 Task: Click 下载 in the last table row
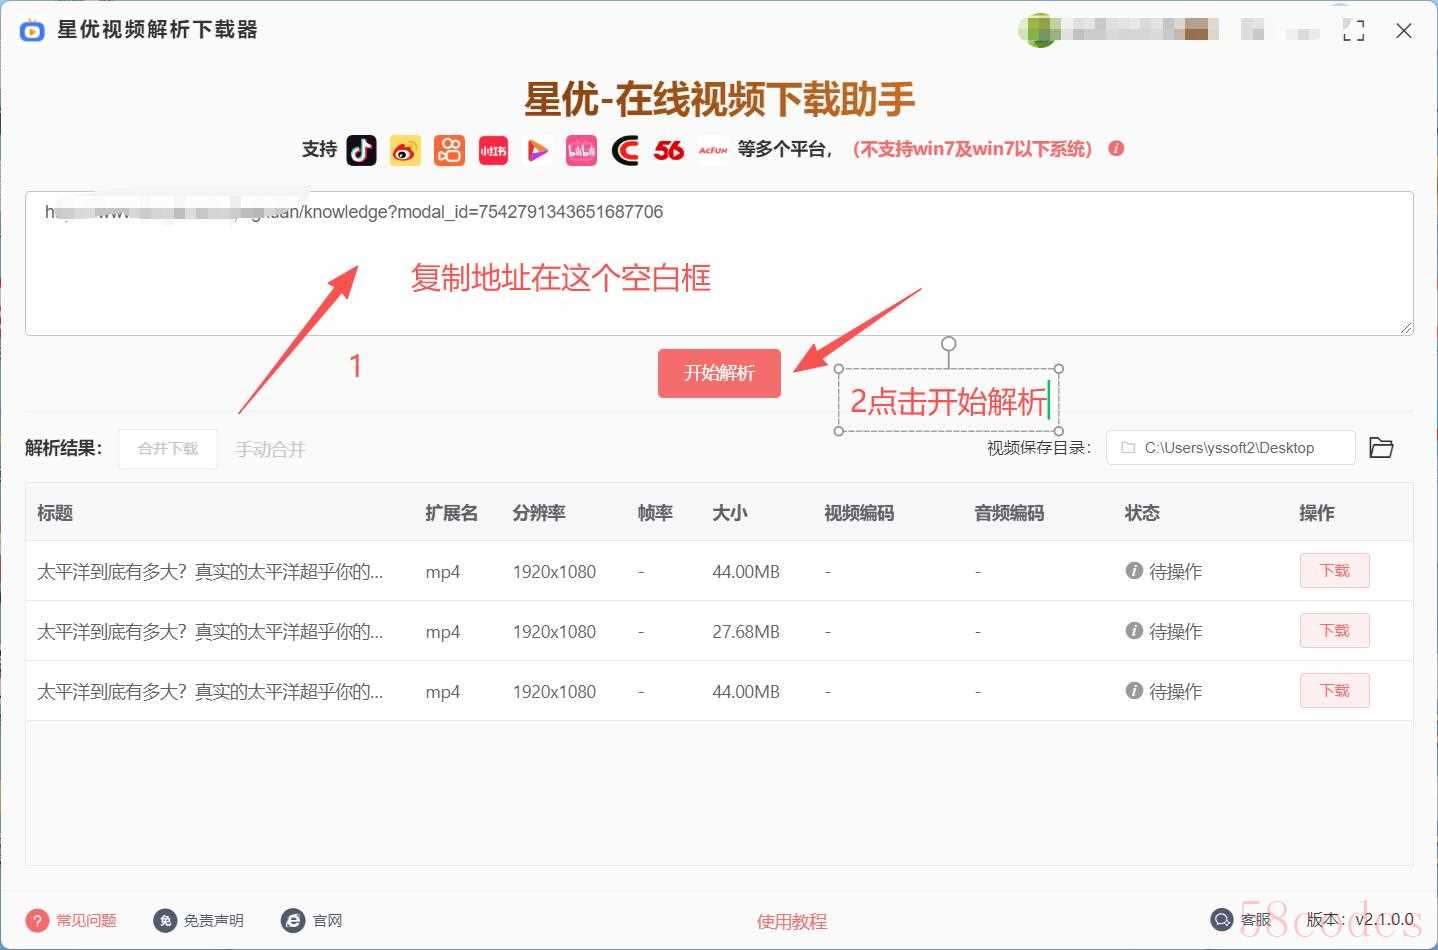click(1334, 691)
